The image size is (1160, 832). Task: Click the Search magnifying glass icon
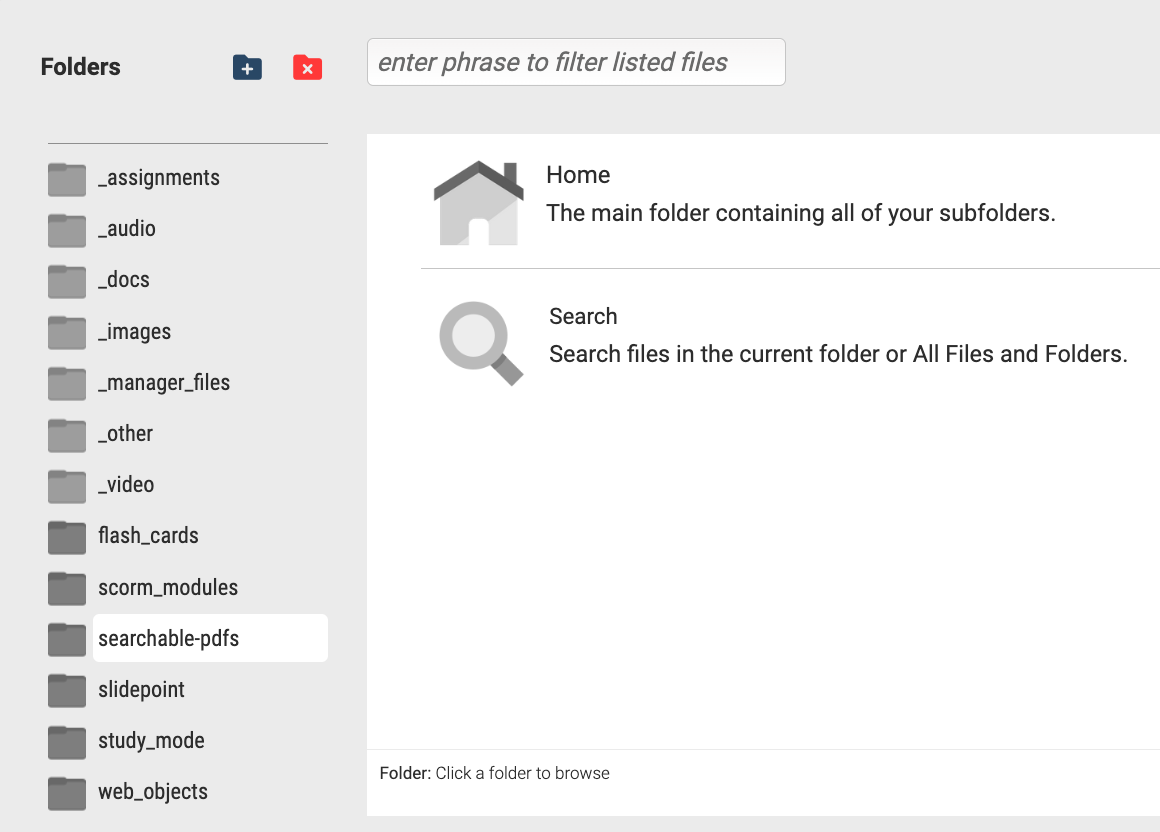(481, 343)
